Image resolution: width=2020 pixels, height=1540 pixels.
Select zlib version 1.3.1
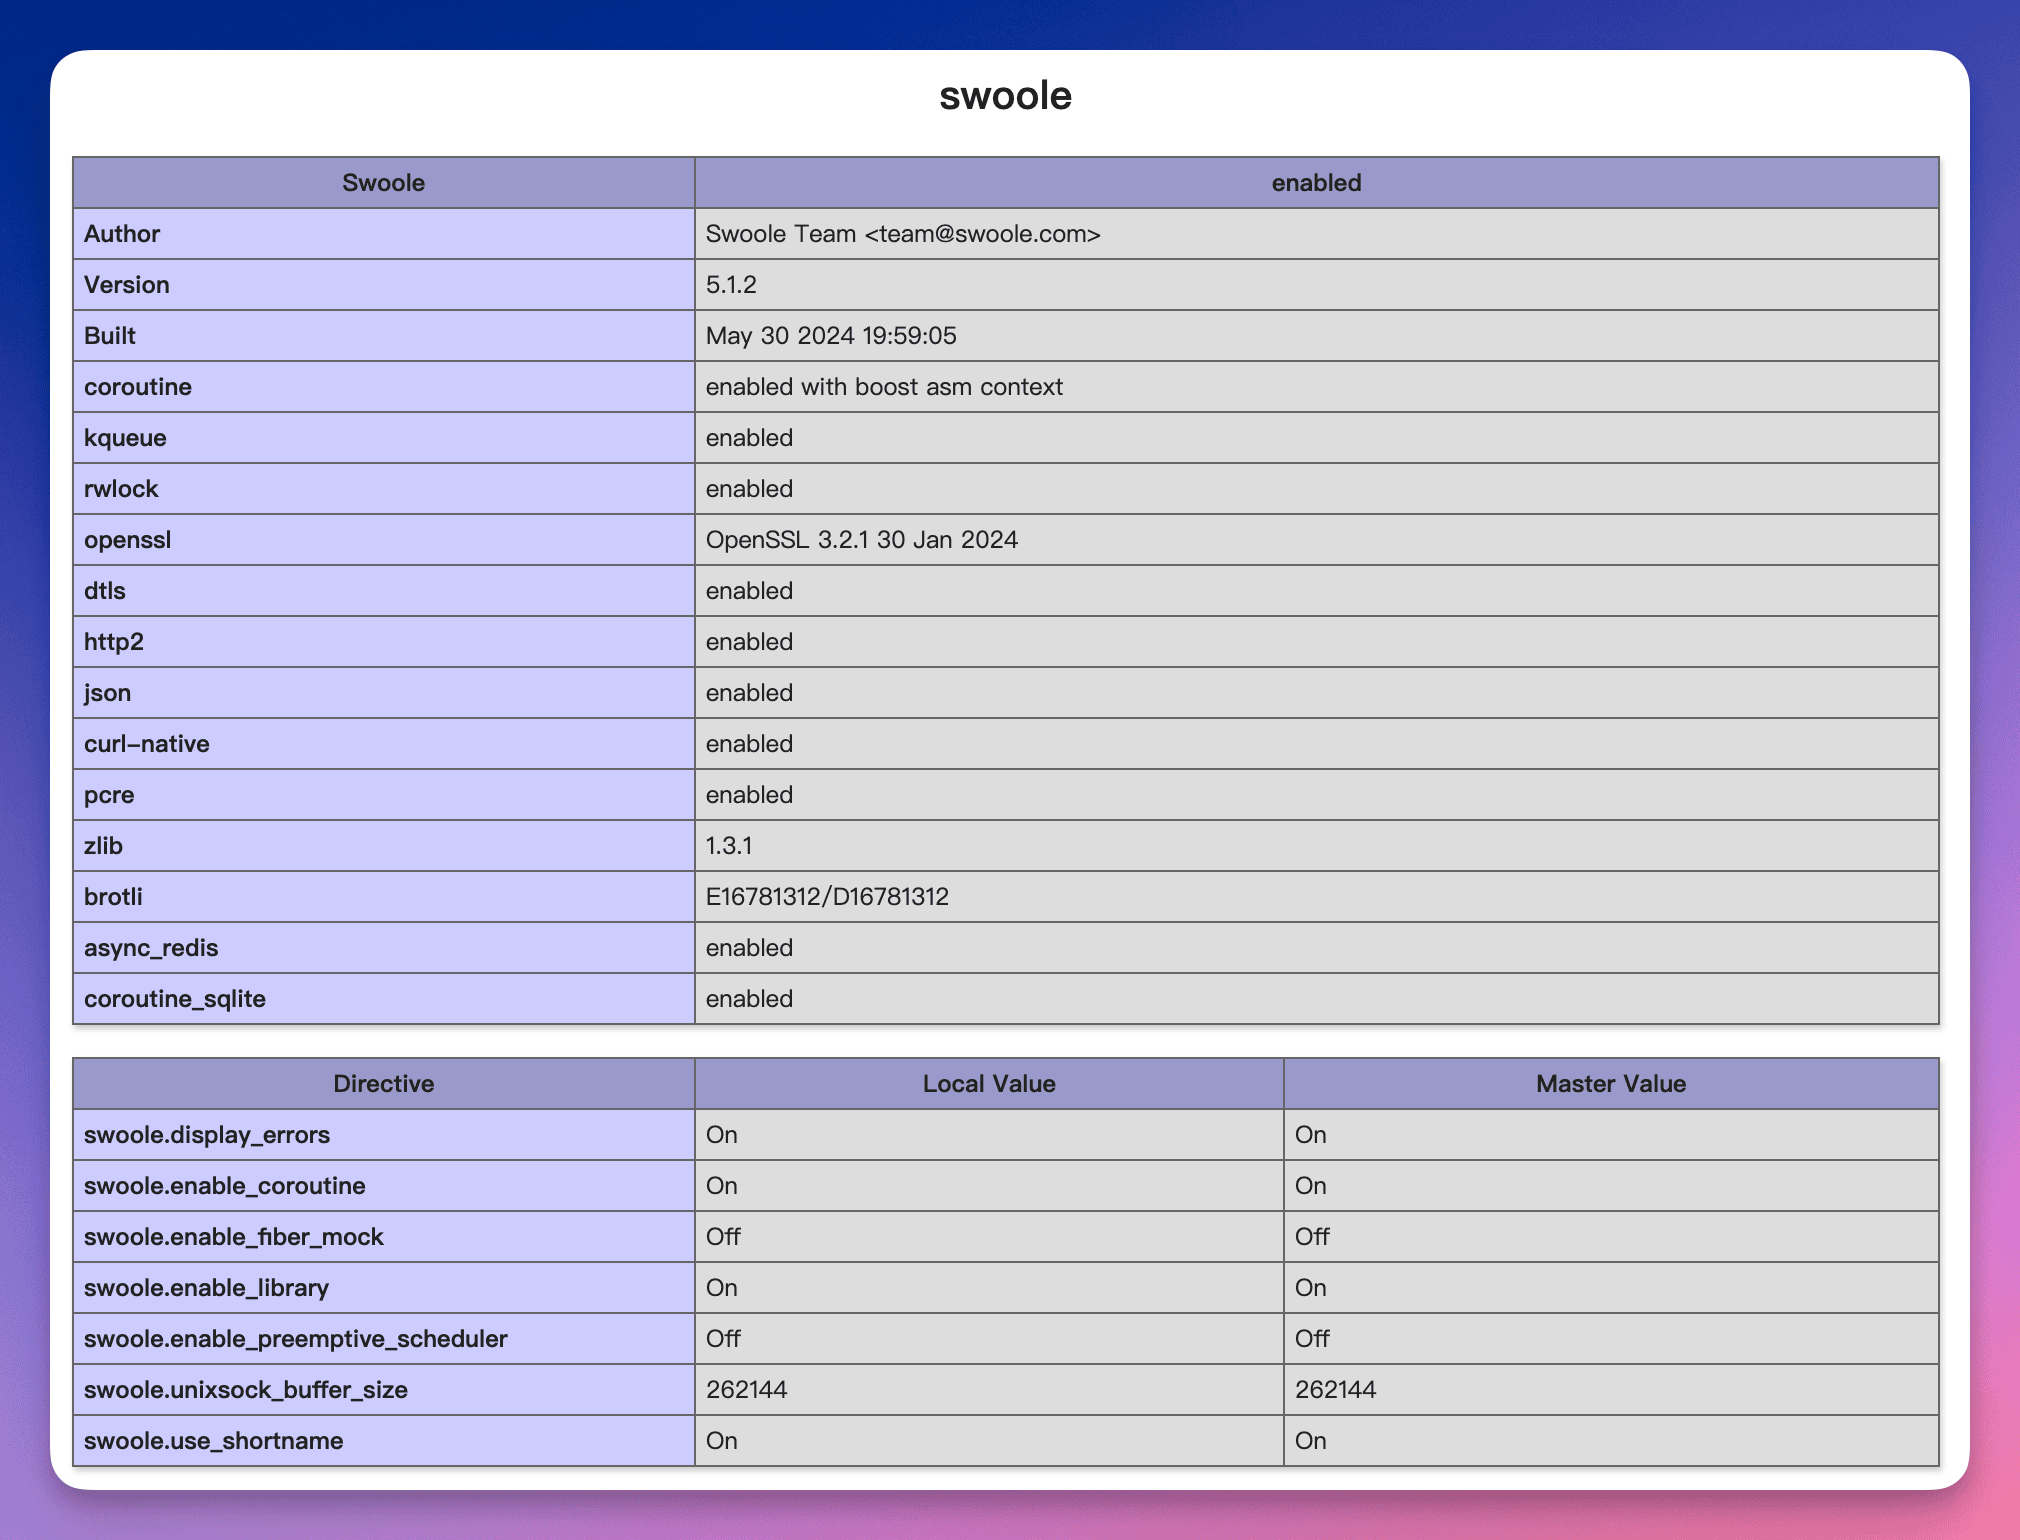coord(729,846)
